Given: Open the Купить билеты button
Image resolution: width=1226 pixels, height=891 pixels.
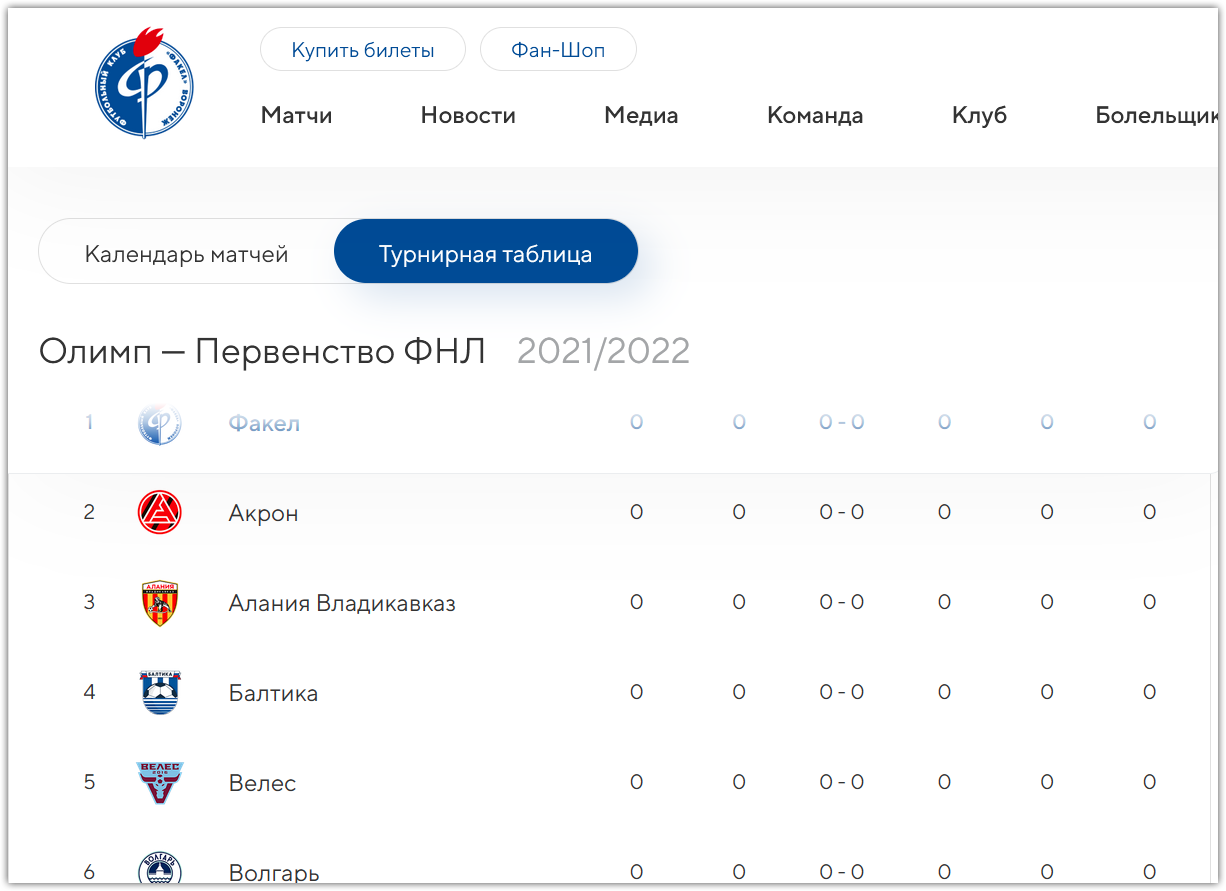Looking at the screenshot, I should pyautogui.click(x=363, y=50).
